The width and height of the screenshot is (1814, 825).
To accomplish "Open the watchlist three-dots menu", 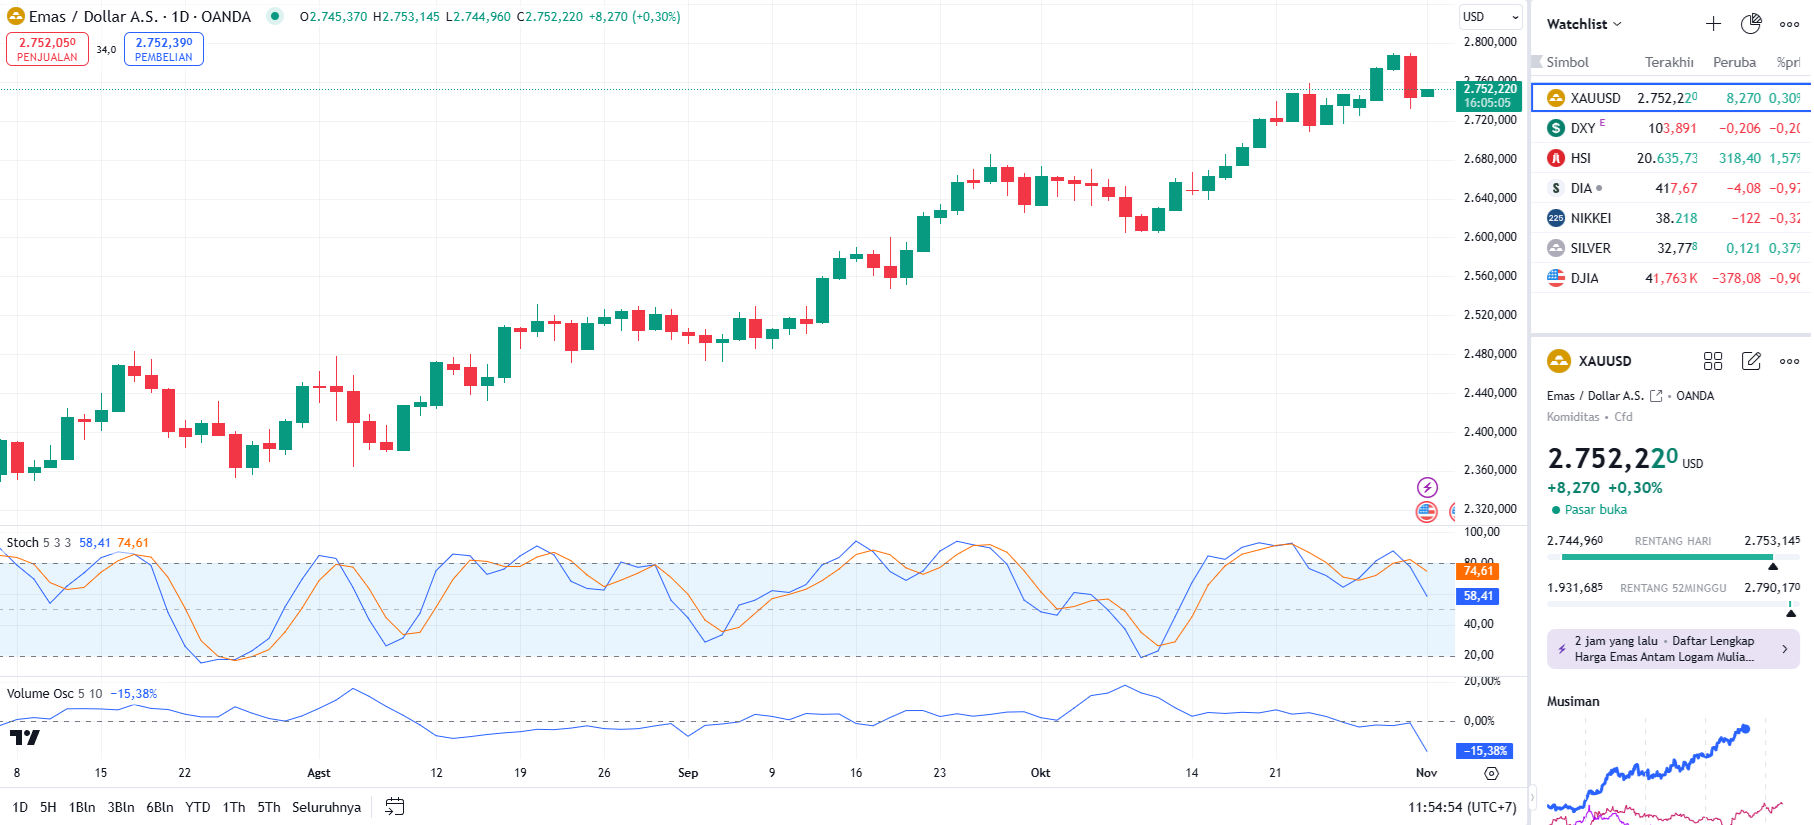I will click(x=1789, y=24).
